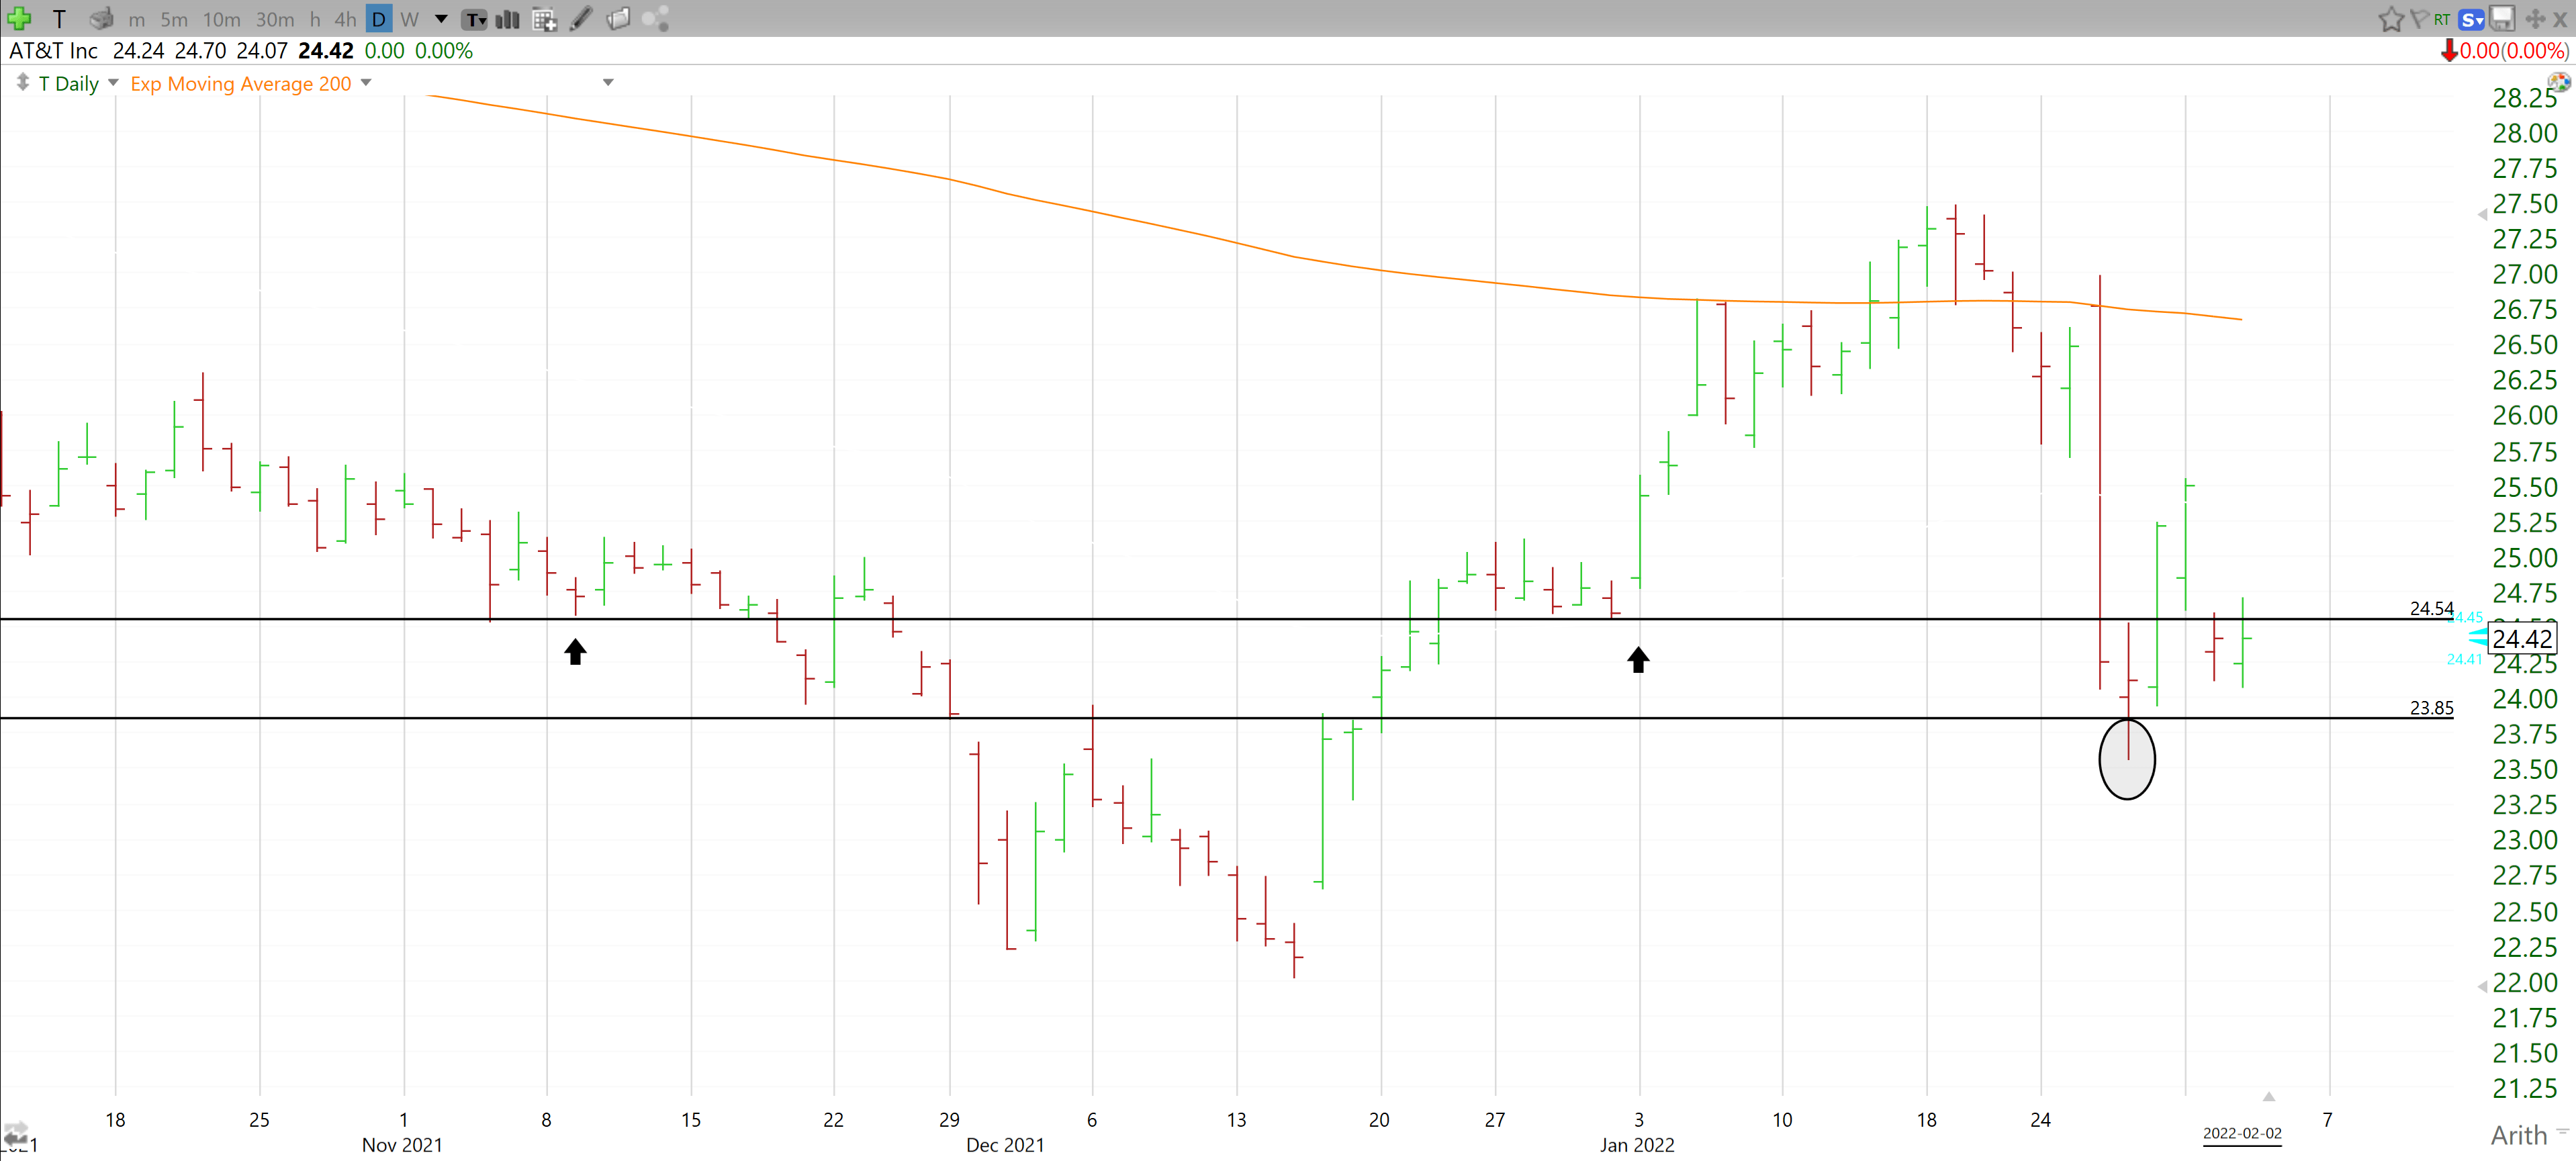Click the red 0.00(0.00%) change readout

[x=2514, y=51]
